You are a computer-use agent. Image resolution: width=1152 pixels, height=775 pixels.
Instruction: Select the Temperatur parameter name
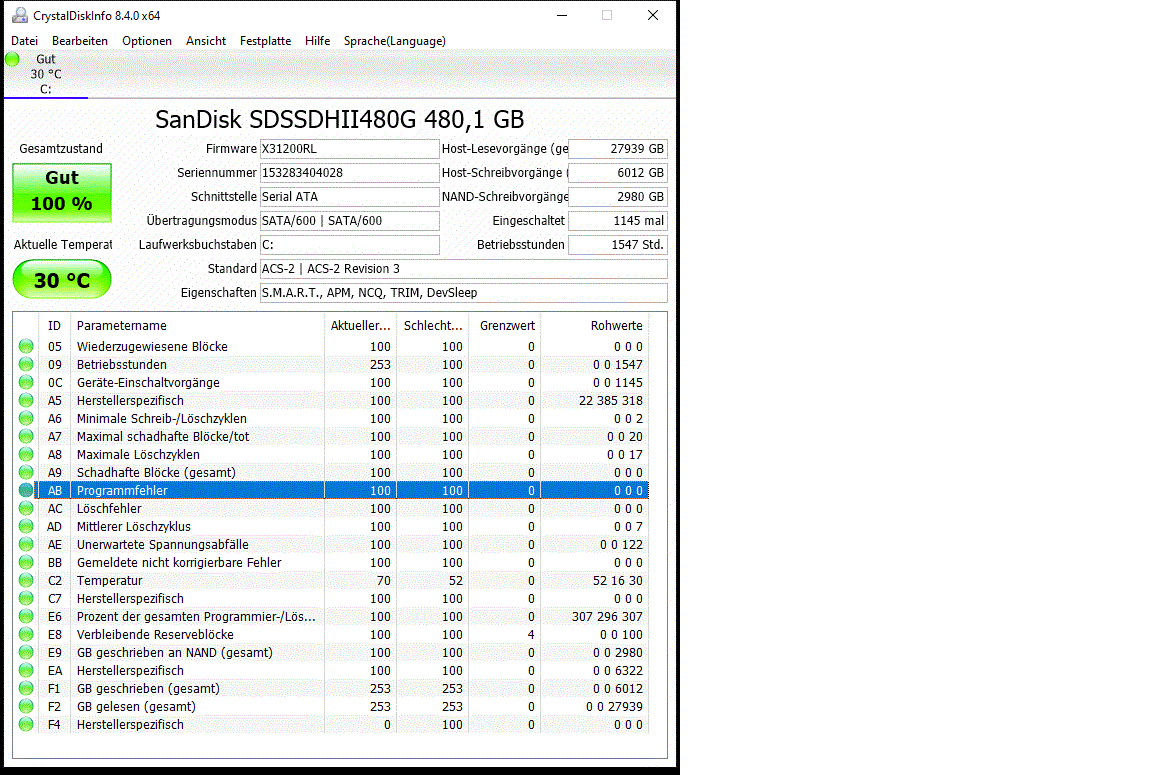(109, 580)
